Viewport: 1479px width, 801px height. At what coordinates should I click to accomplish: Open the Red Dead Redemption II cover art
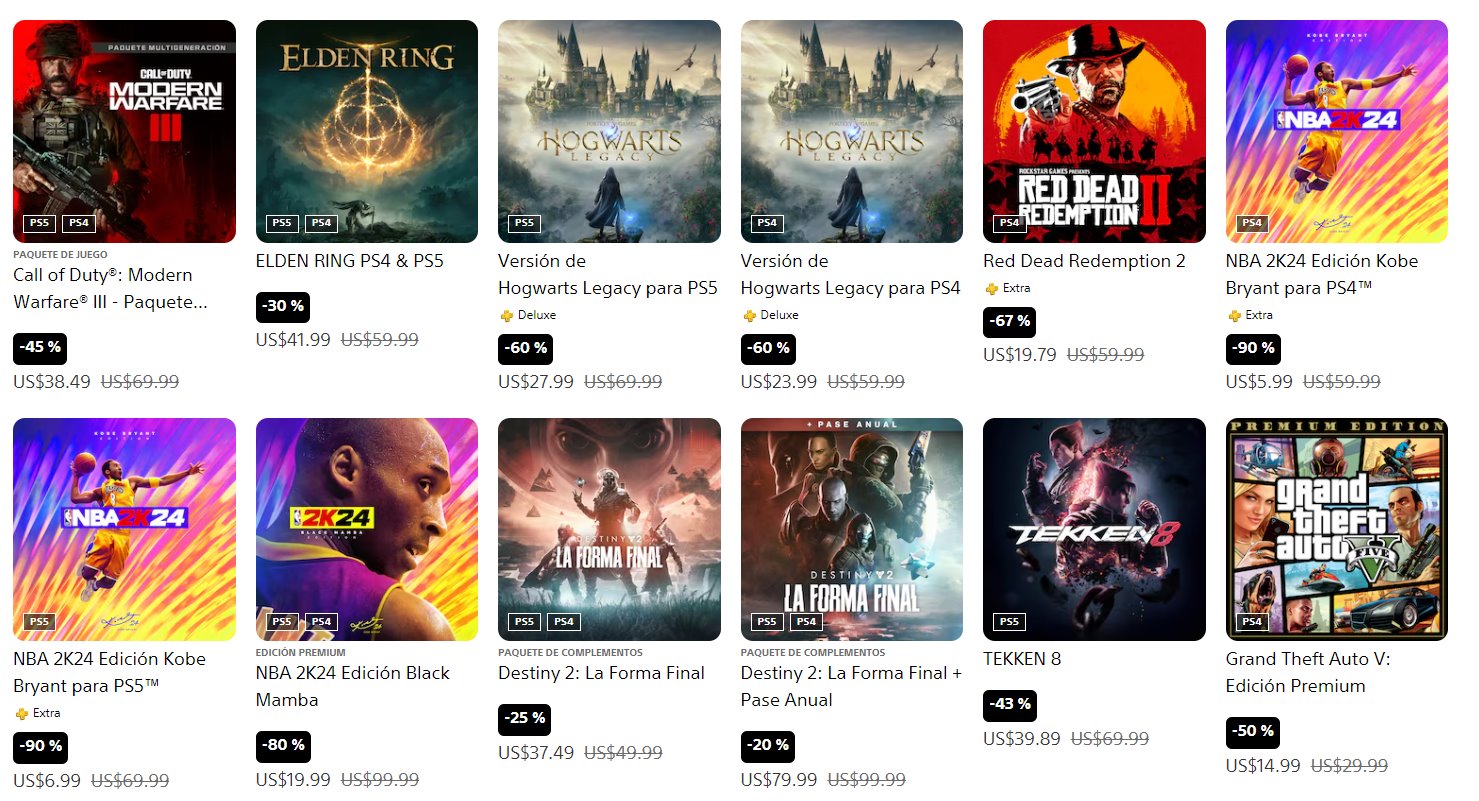pyautogui.click(x=1094, y=130)
